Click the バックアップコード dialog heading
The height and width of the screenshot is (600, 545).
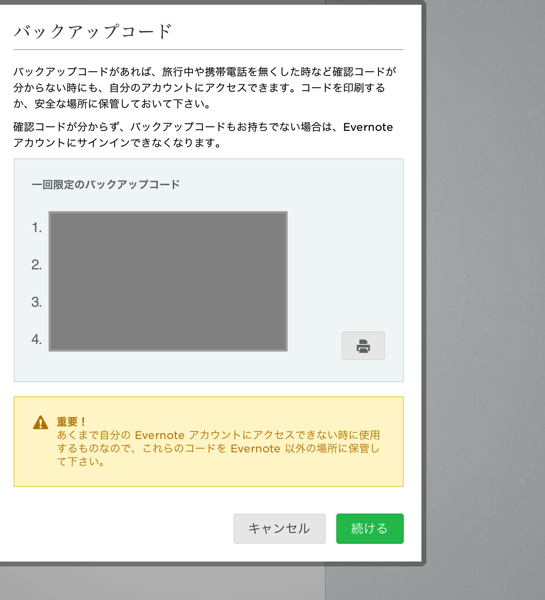[x=93, y=31]
